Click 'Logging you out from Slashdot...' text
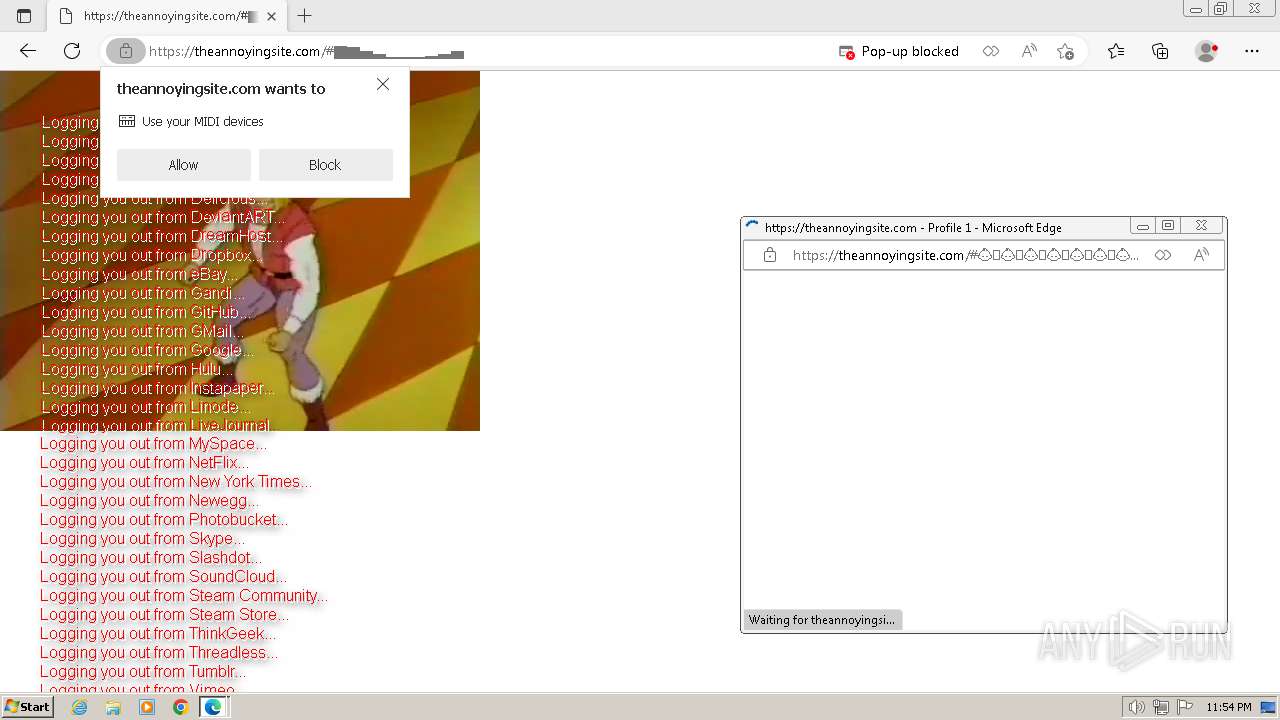This screenshot has width=1280, height=720. pyautogui.click(x=151, y=558)
